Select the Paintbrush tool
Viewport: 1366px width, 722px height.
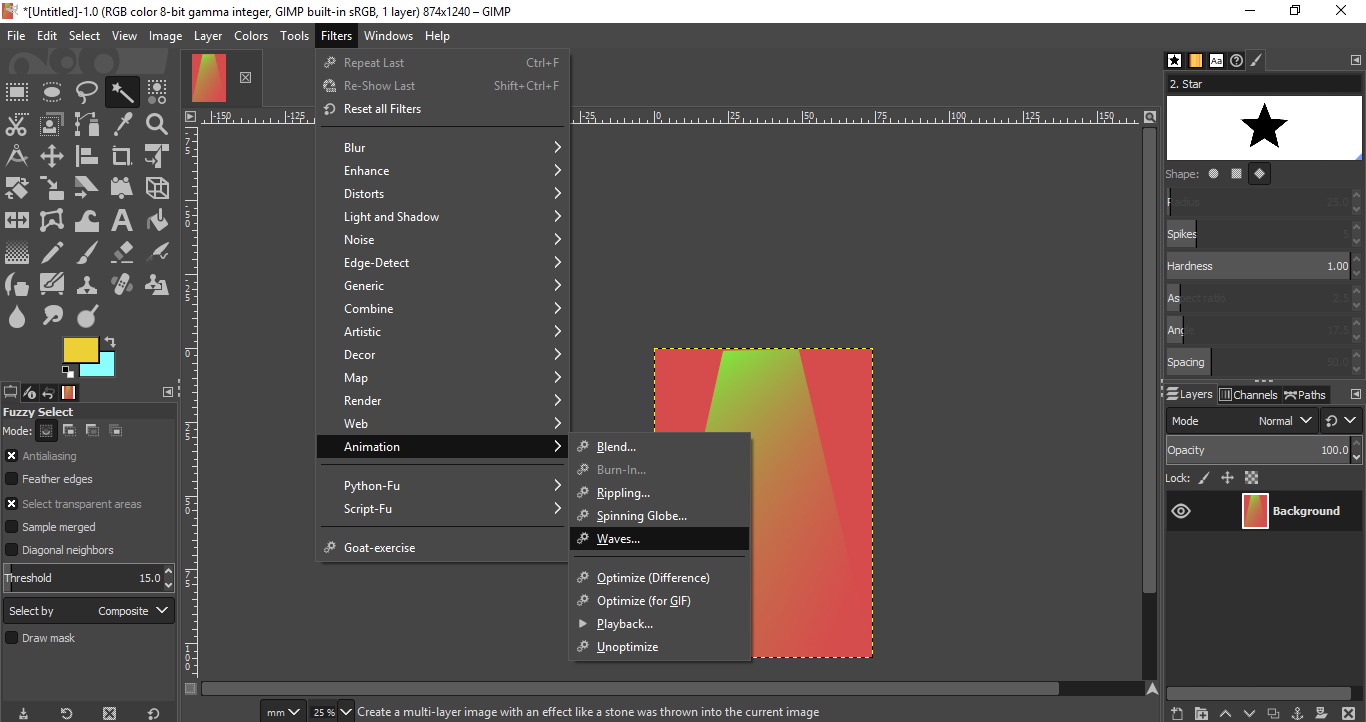click(87, 252)
